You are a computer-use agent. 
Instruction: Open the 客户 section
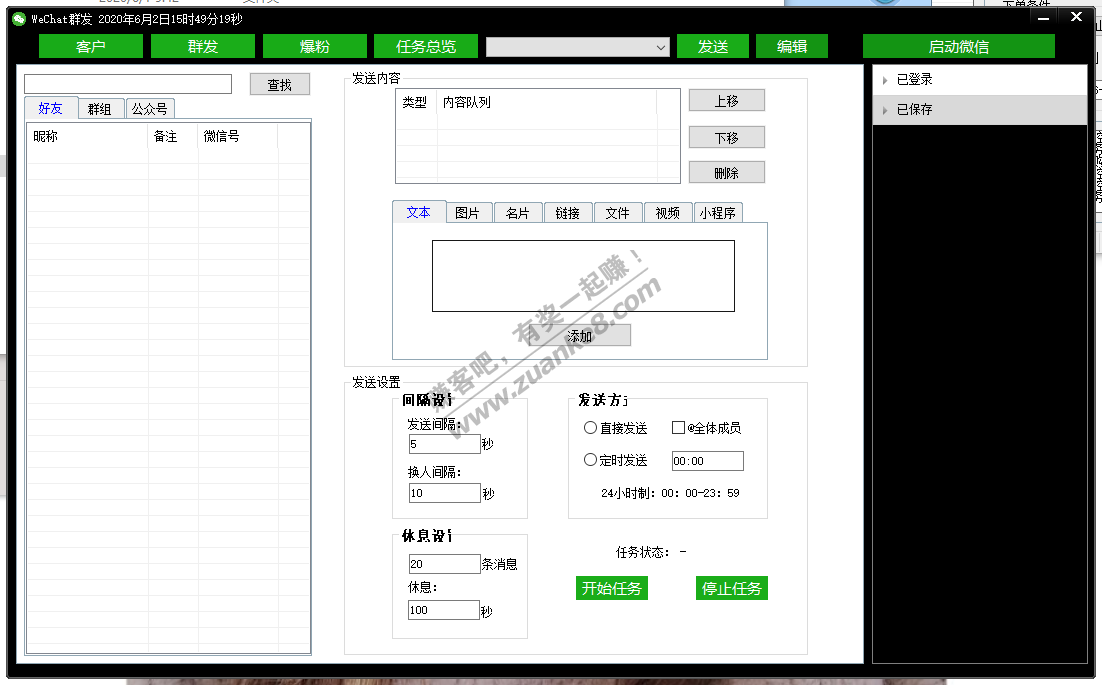[x=90, y=47]
